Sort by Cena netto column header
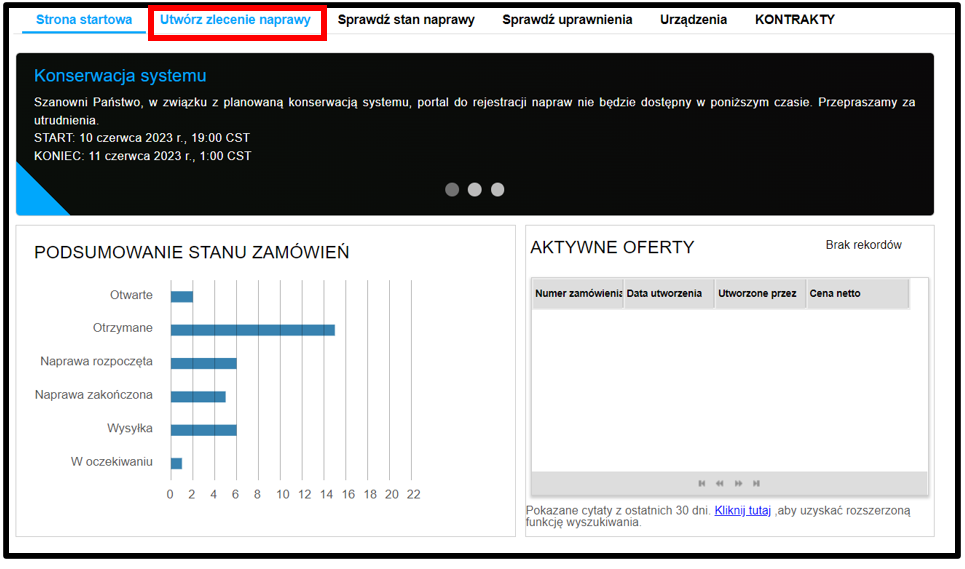 [858, 293]
